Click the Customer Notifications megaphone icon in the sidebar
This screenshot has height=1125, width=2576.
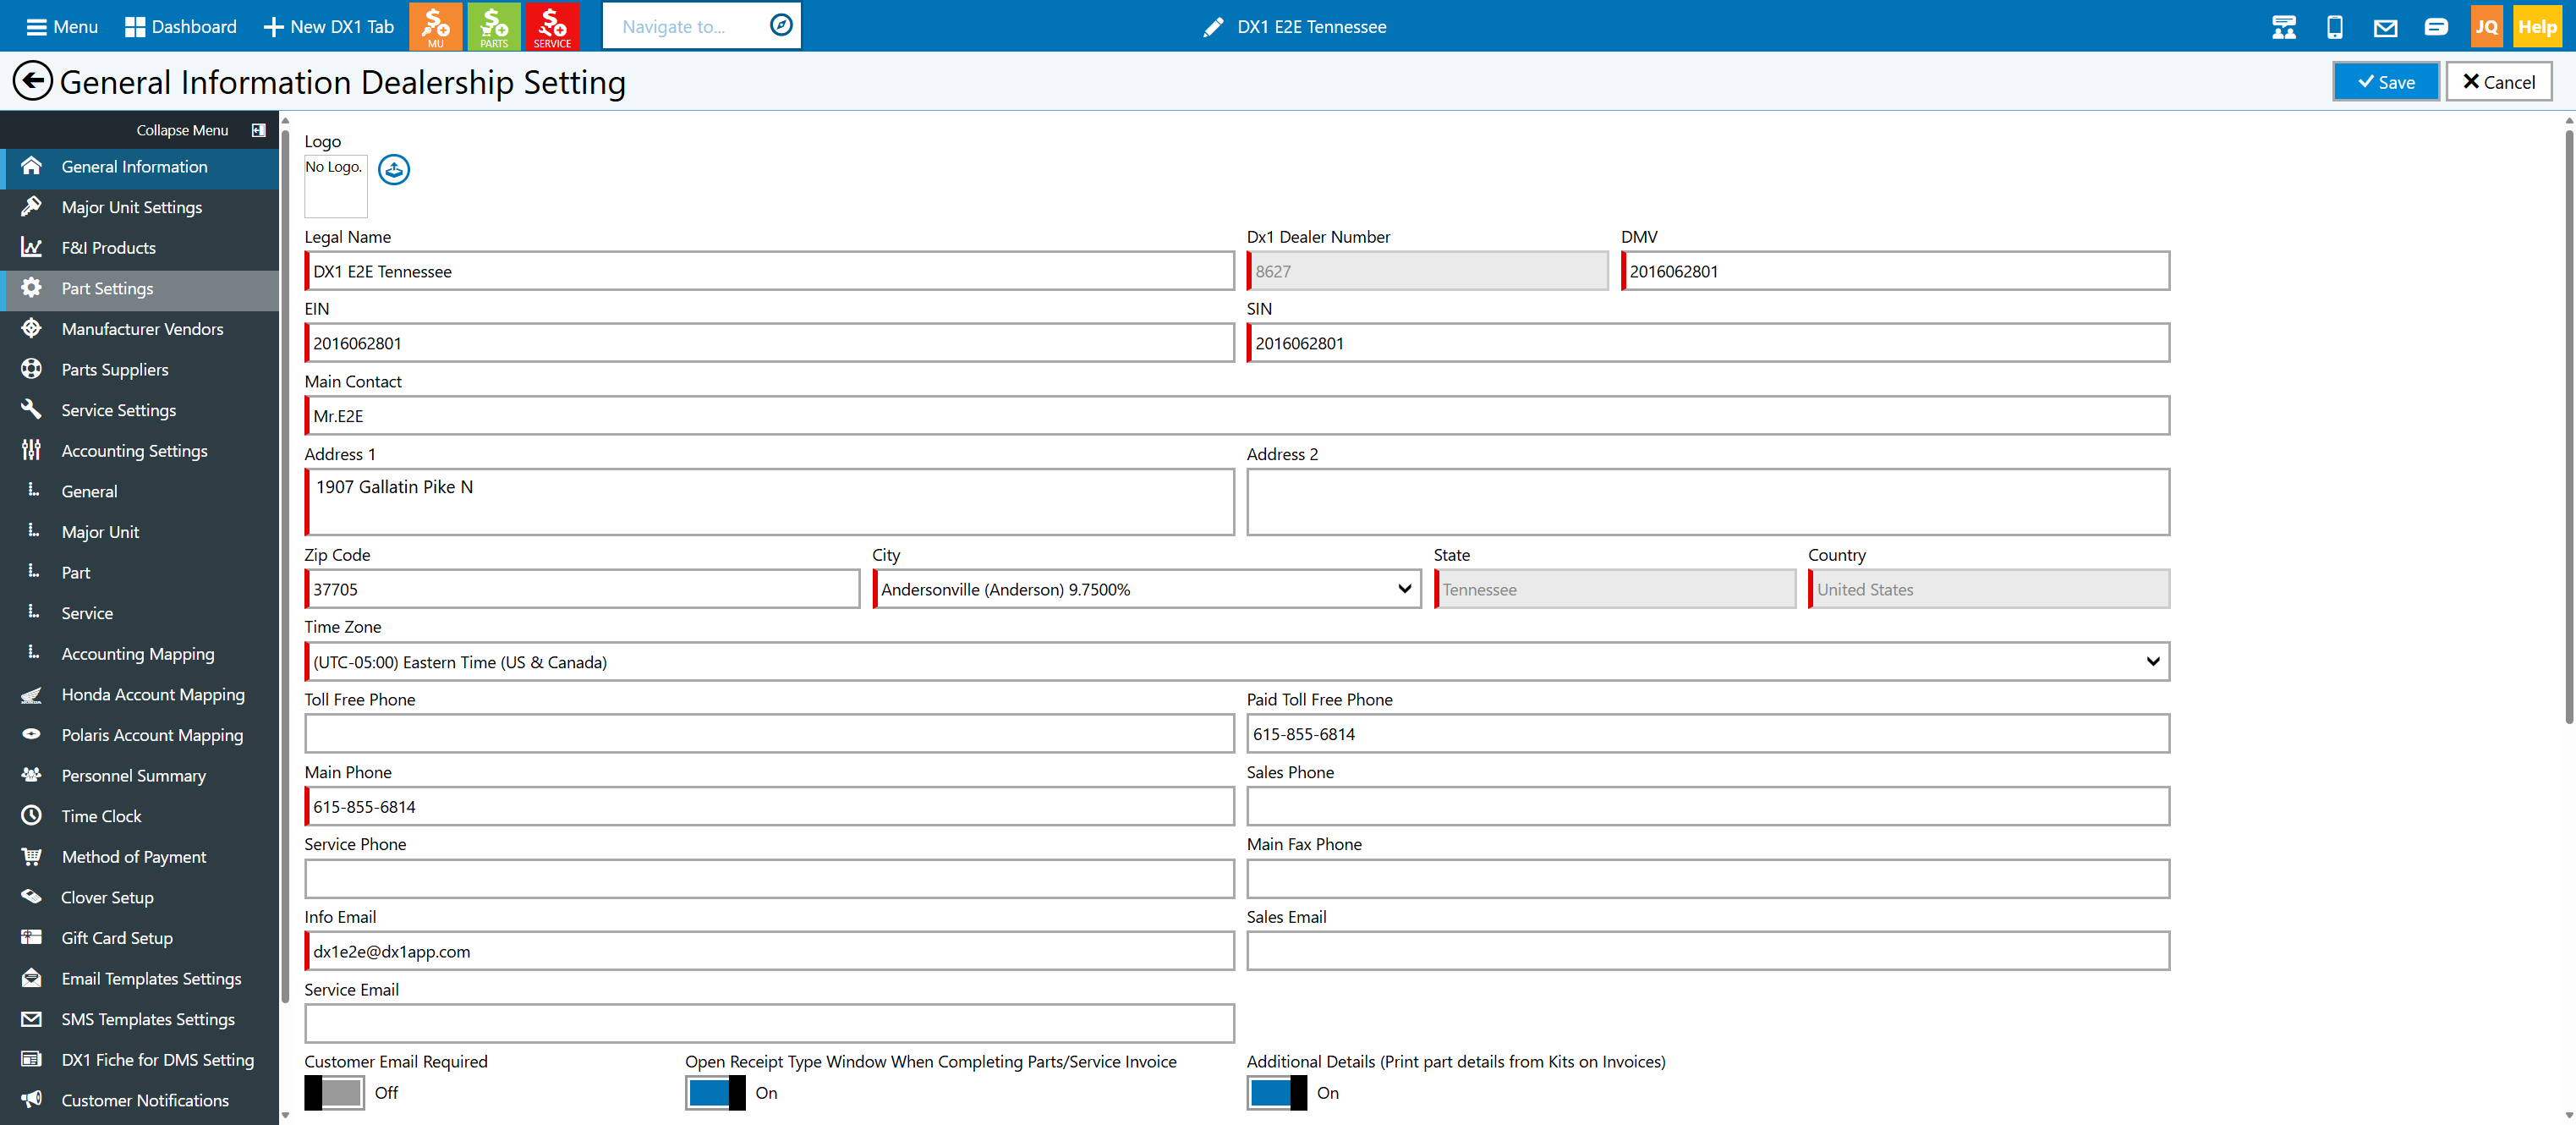pyautogui.click(x=31, y=1099)
